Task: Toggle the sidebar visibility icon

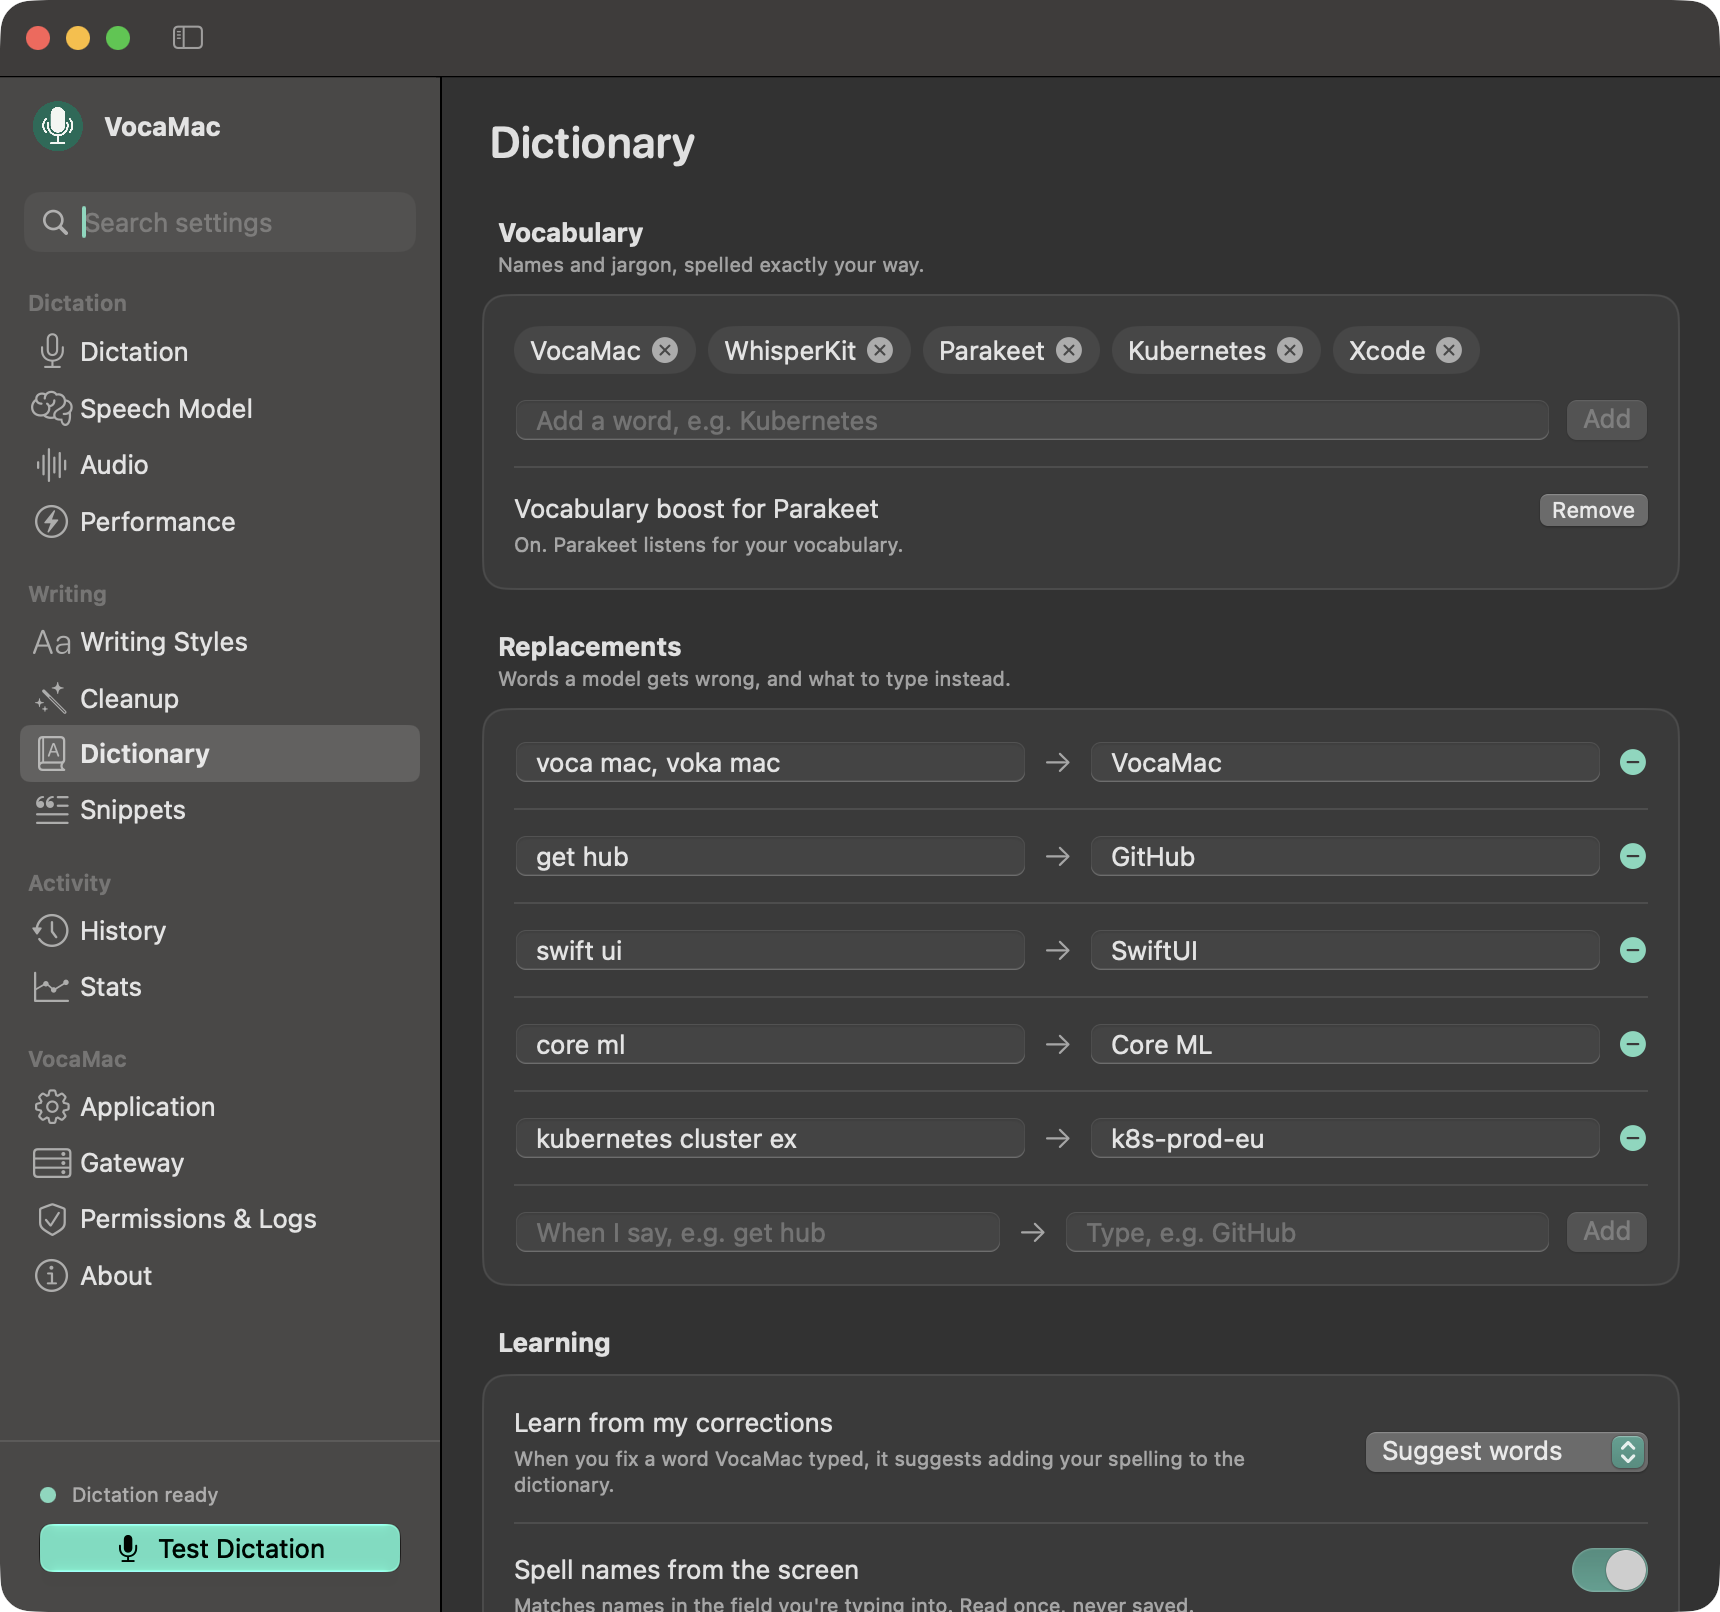Action: coord(188,38)
